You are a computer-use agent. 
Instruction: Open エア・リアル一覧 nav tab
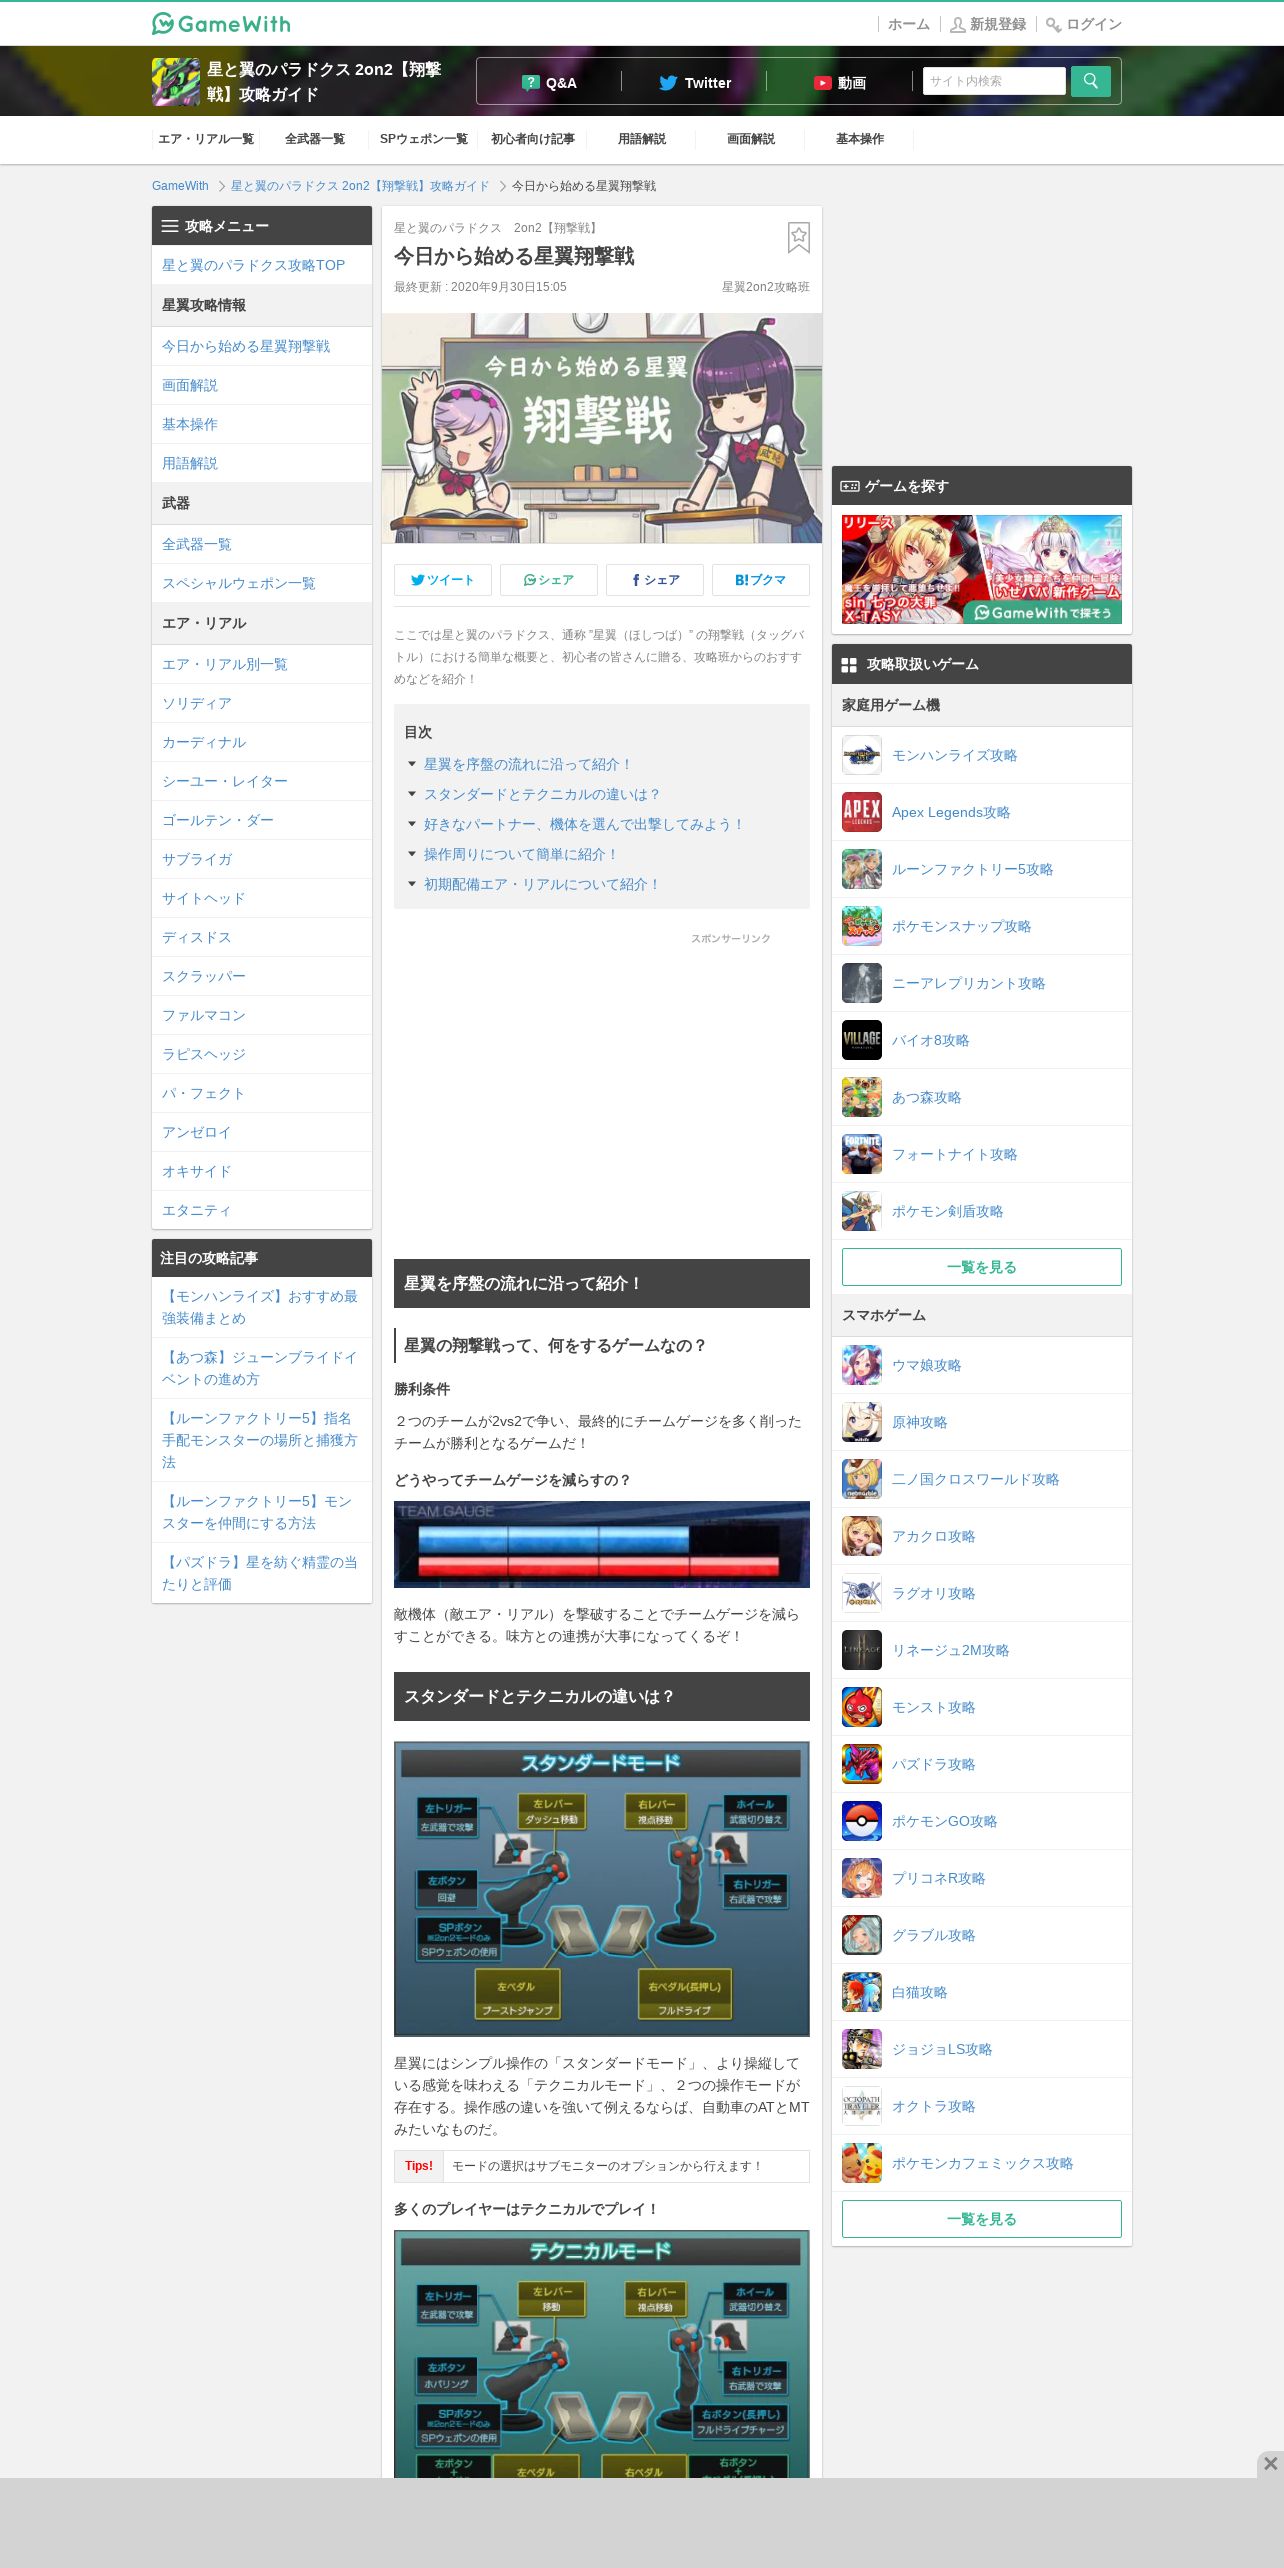tap(206, 139)
